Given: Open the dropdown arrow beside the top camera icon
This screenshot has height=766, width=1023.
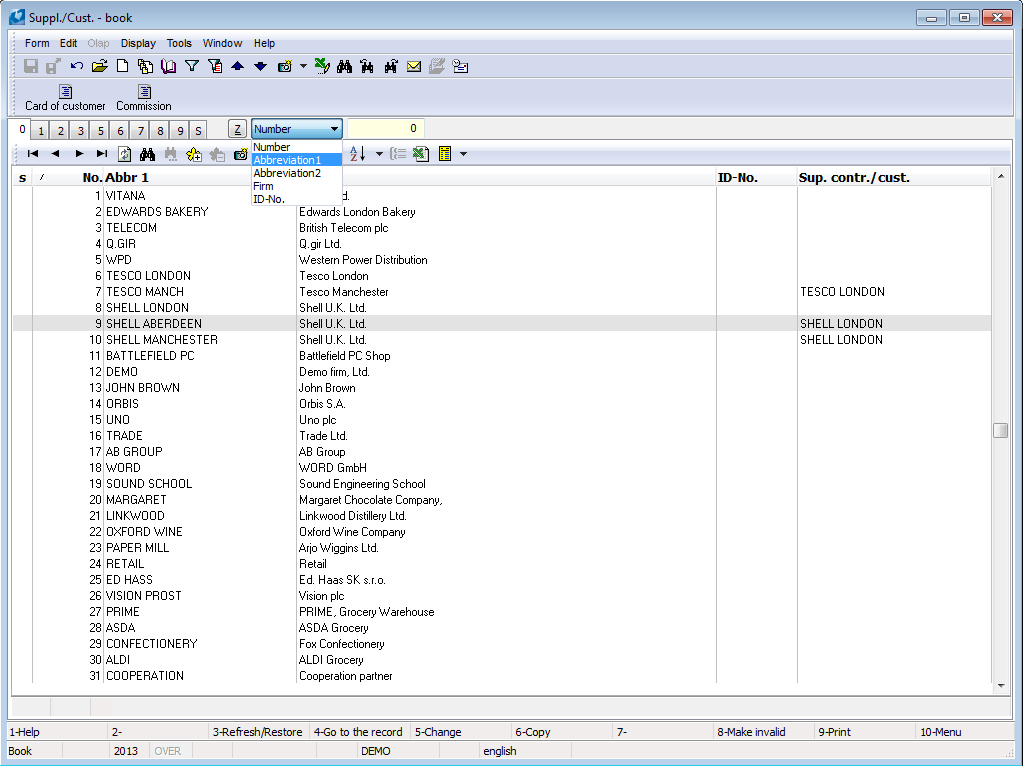Looking at the screenshot, I should (303, 66).
